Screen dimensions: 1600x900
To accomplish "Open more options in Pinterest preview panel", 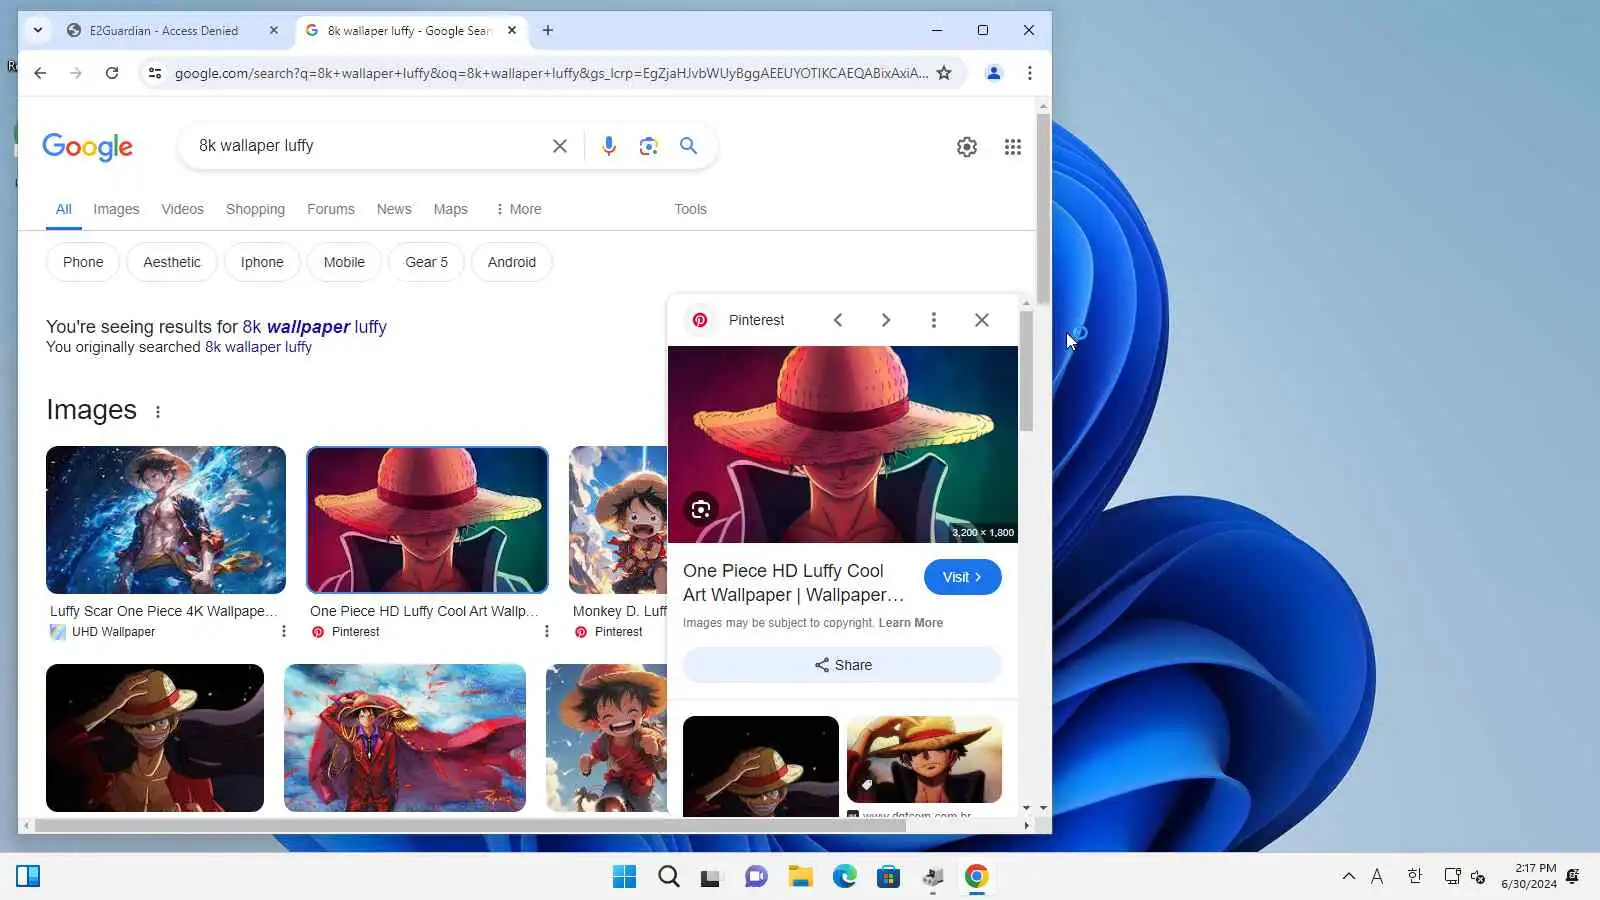I will [x=934, y=320].
